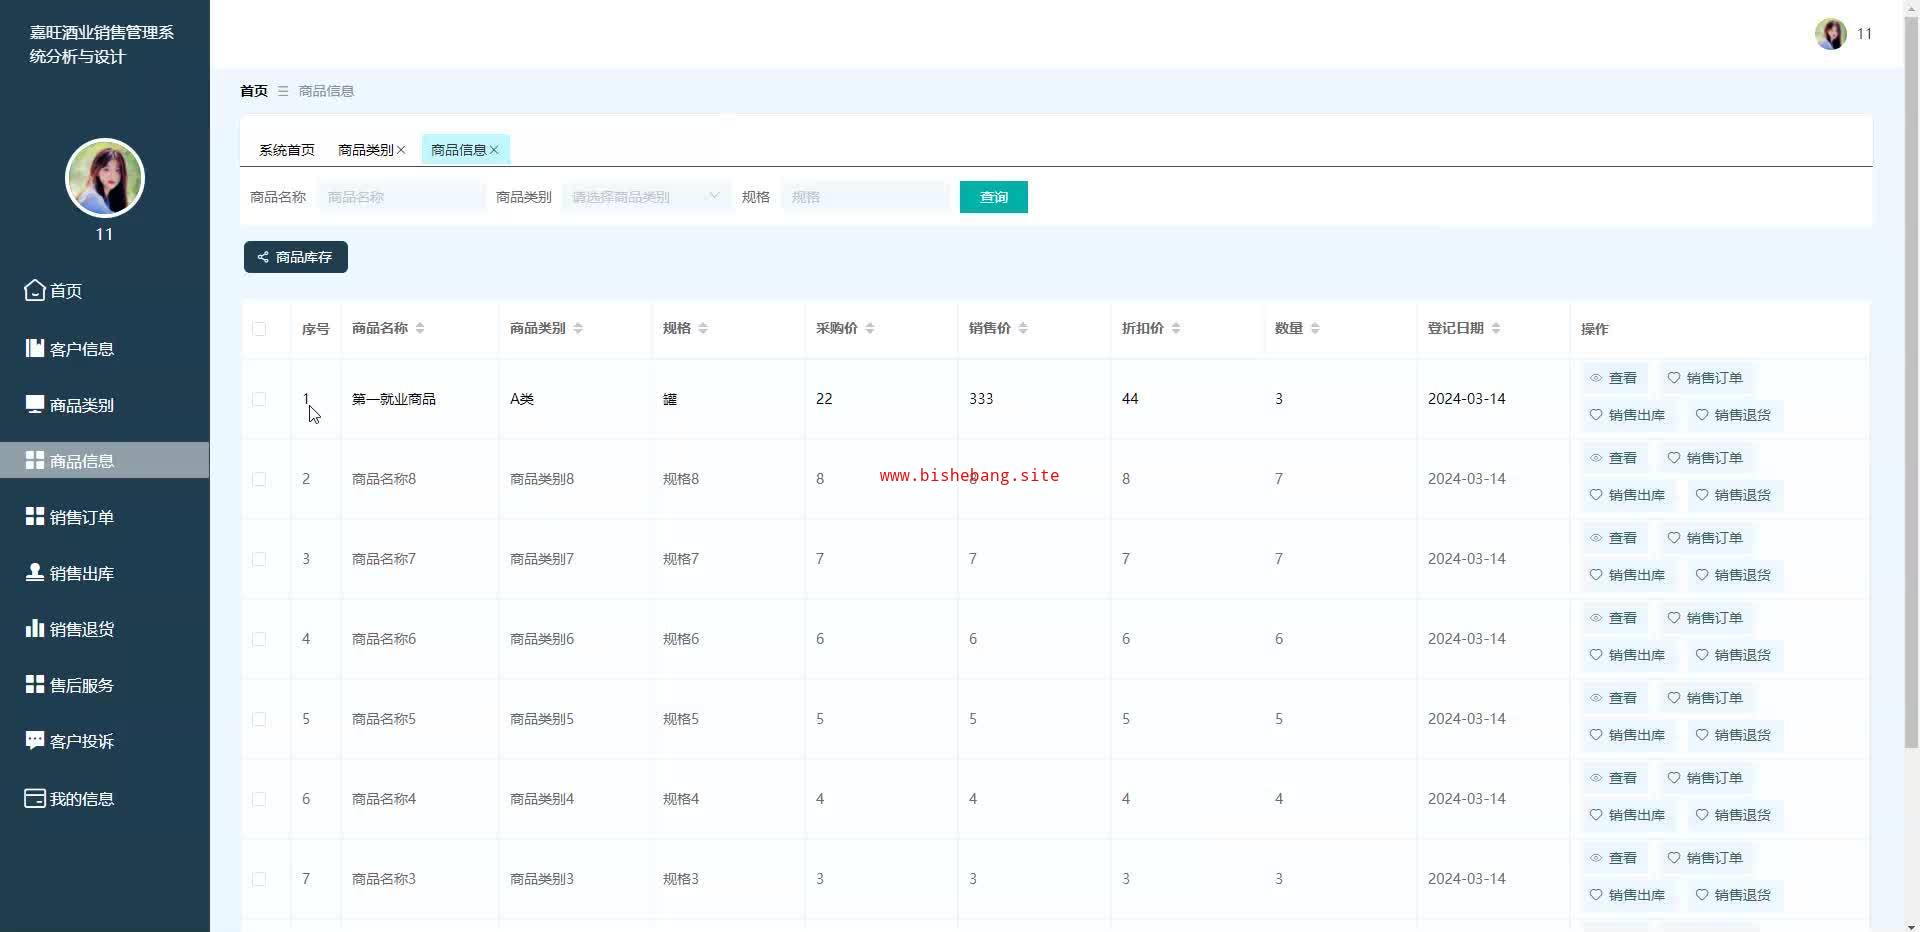
Task: Click the user avatar in top-right header
Action: pos(1830,34)
